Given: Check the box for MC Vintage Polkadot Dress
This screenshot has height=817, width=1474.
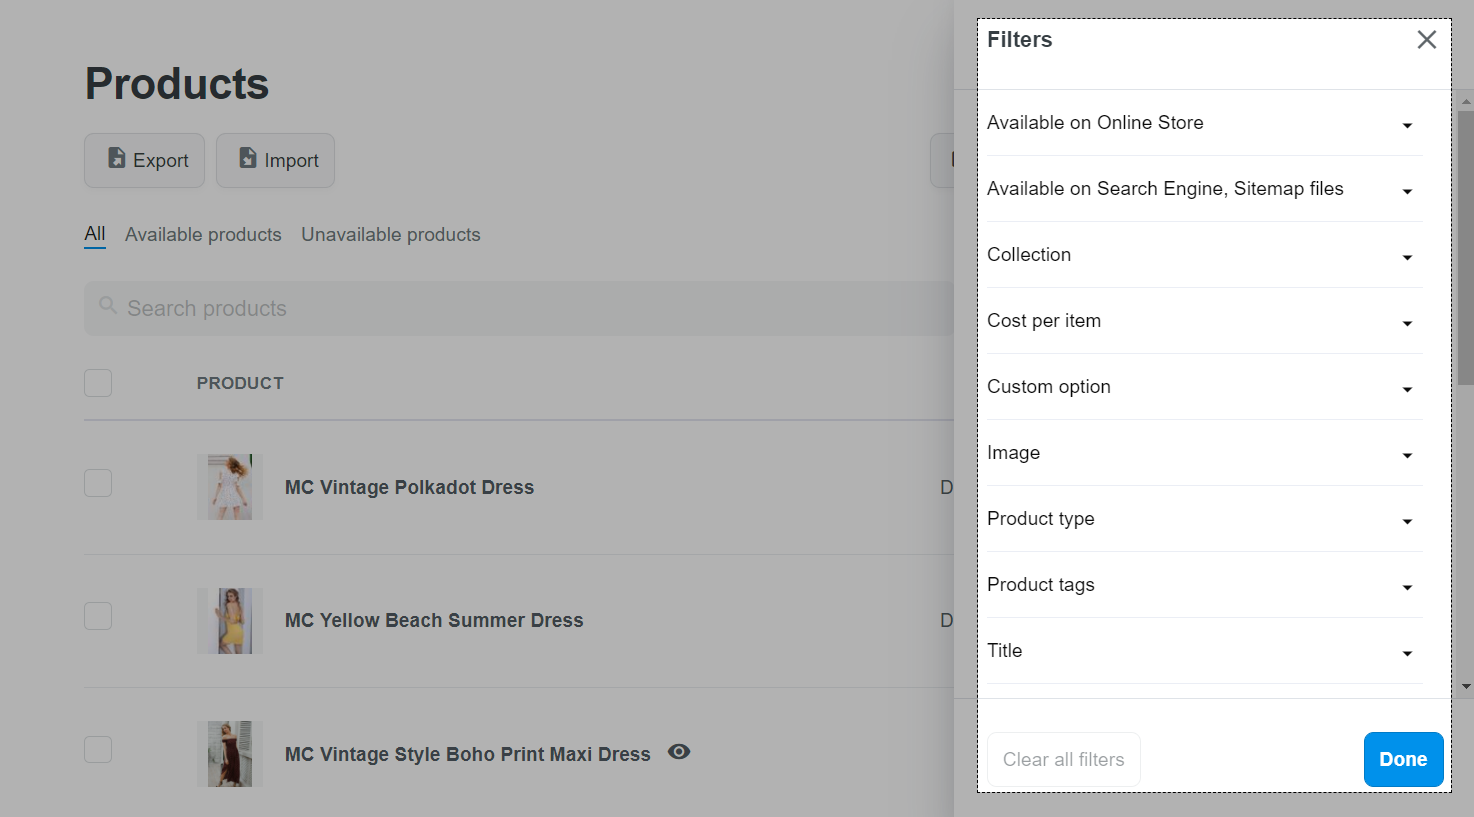Looking at the screenshot, I should point(98,483).
